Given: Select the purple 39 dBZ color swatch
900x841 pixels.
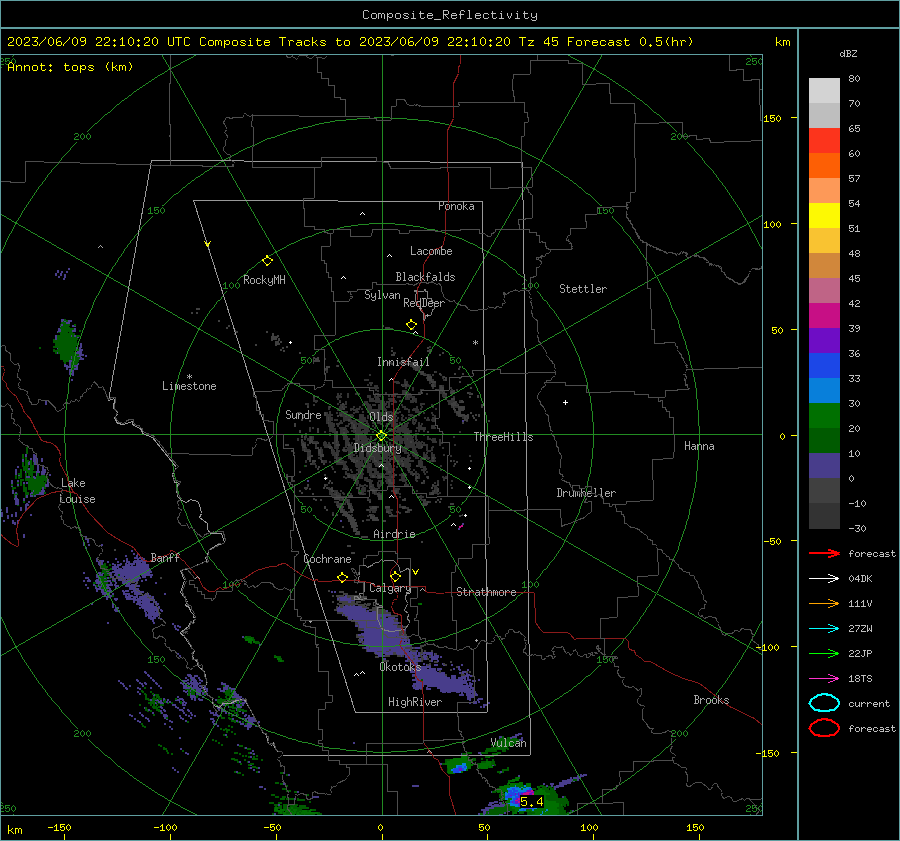Looking at the screenshot, I should point(824,340).
